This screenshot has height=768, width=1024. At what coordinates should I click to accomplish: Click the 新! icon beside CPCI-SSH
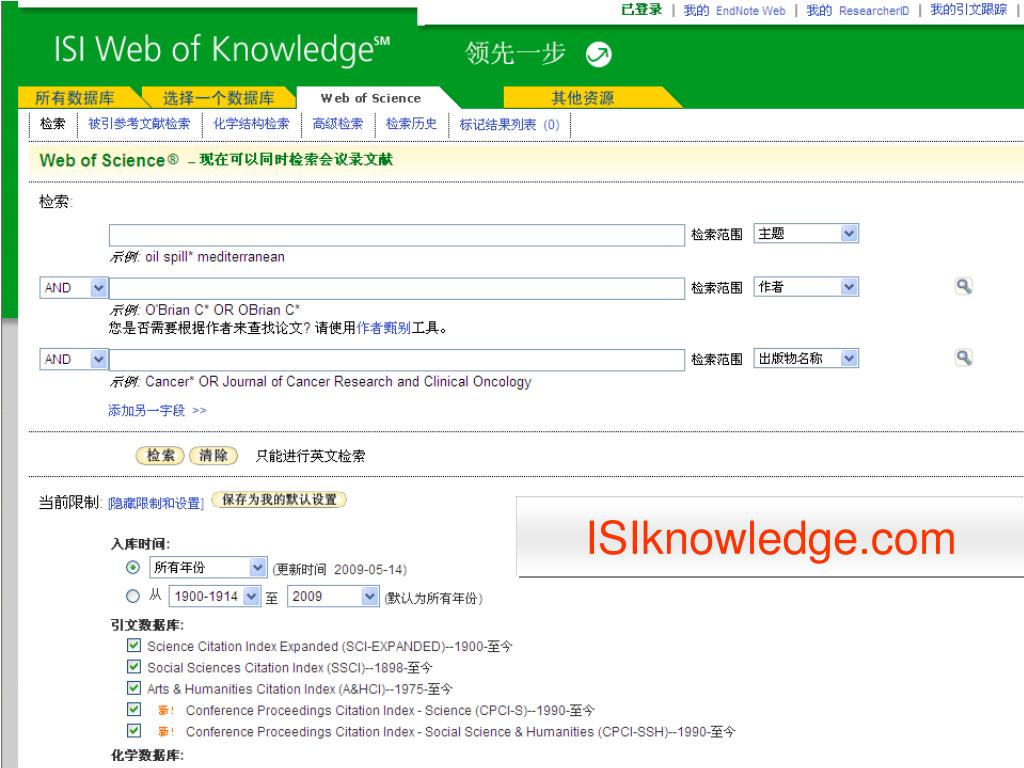166,732
